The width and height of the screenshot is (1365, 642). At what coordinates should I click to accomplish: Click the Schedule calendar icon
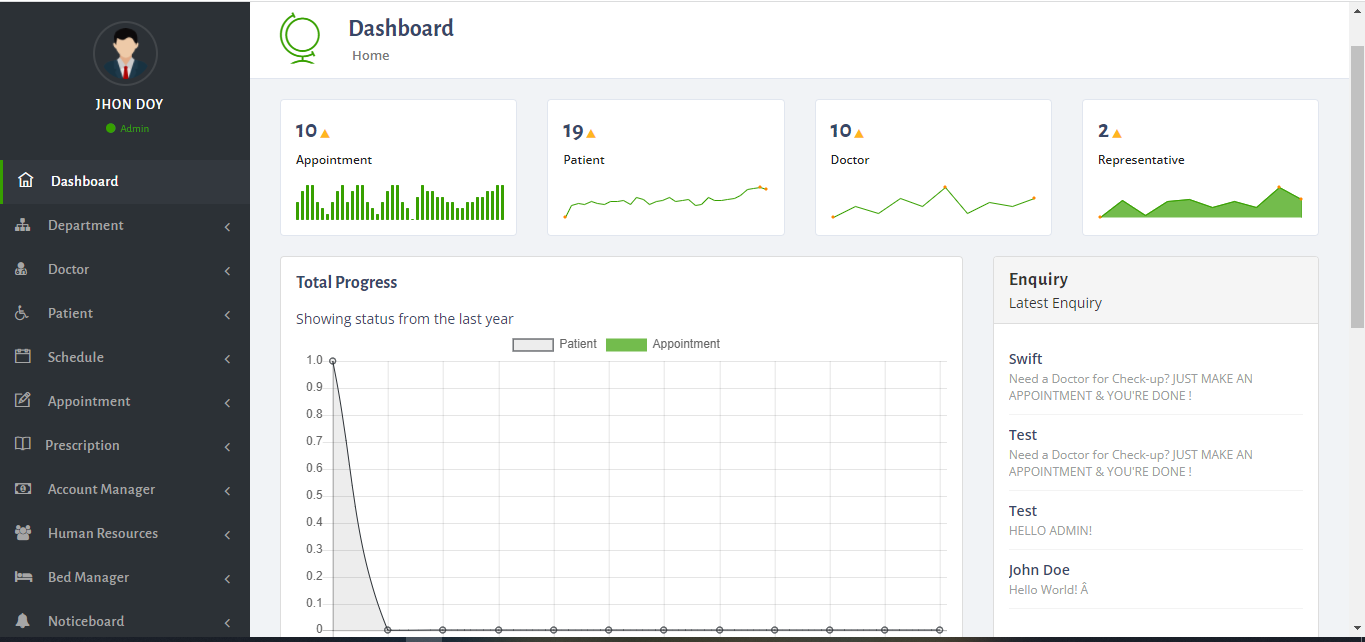(23, 357)
